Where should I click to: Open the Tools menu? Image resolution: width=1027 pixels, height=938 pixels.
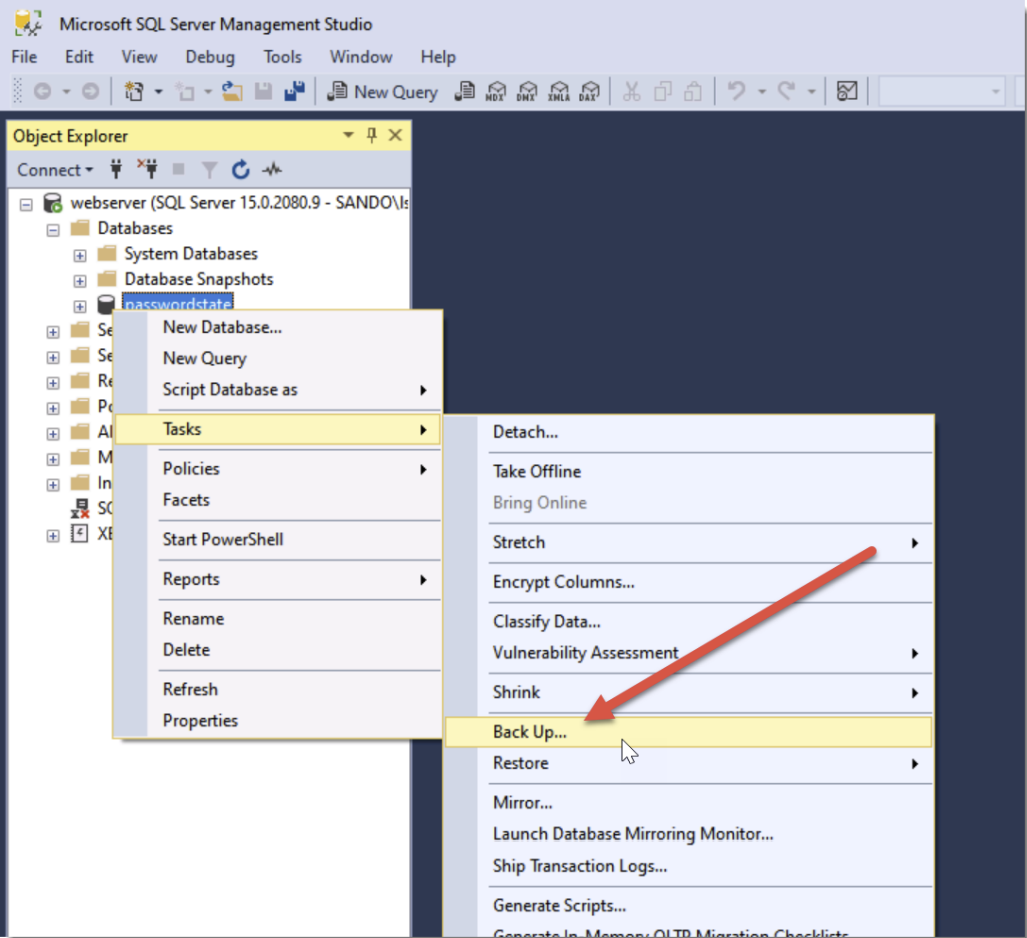282,57
